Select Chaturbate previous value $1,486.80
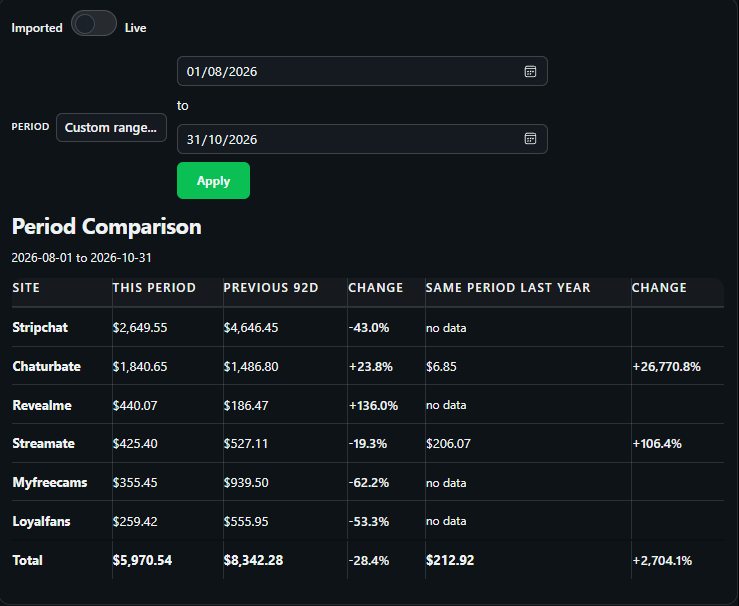The height and width of the screenshot is (606, 739). click(251, 367)
